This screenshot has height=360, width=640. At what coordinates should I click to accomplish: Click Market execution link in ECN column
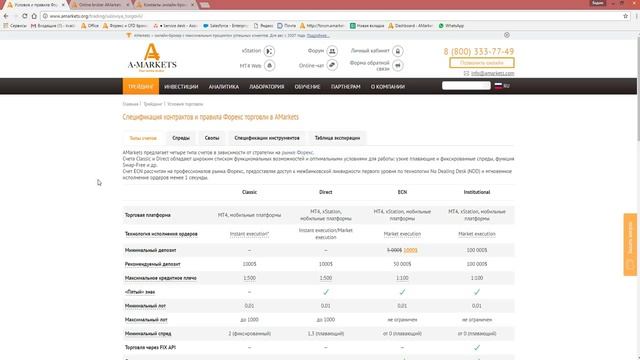[x=402, y=234]
